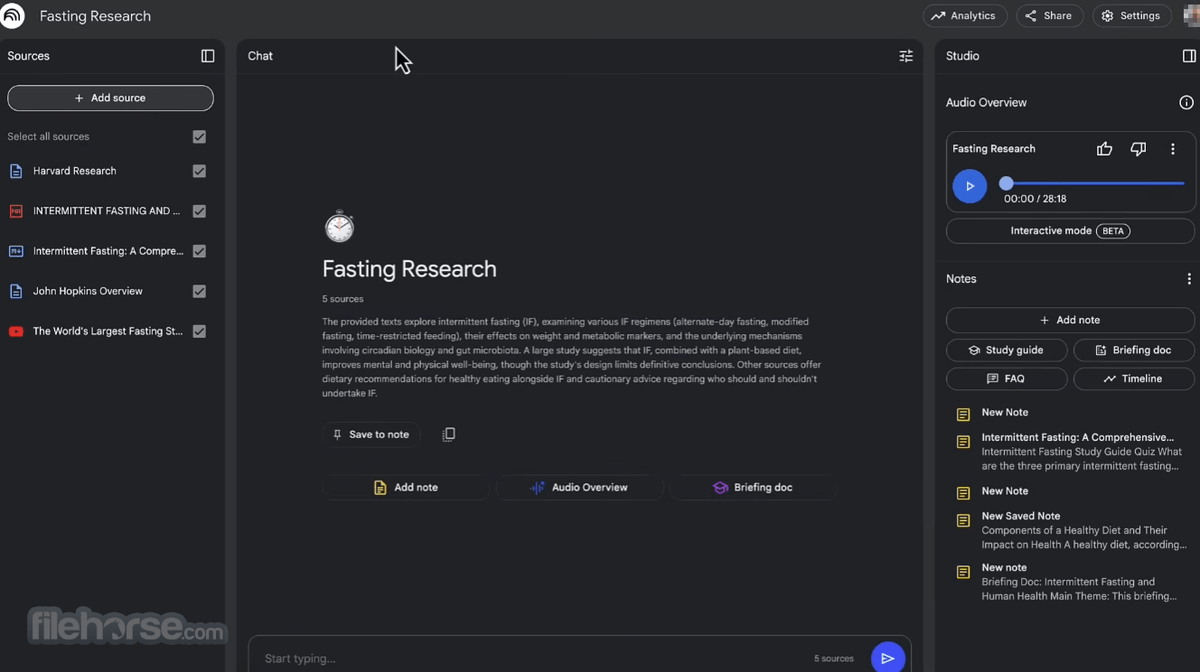Open Settings from top bar
The width and height of the screenshot is (1200, 672).
[1131, 16]
